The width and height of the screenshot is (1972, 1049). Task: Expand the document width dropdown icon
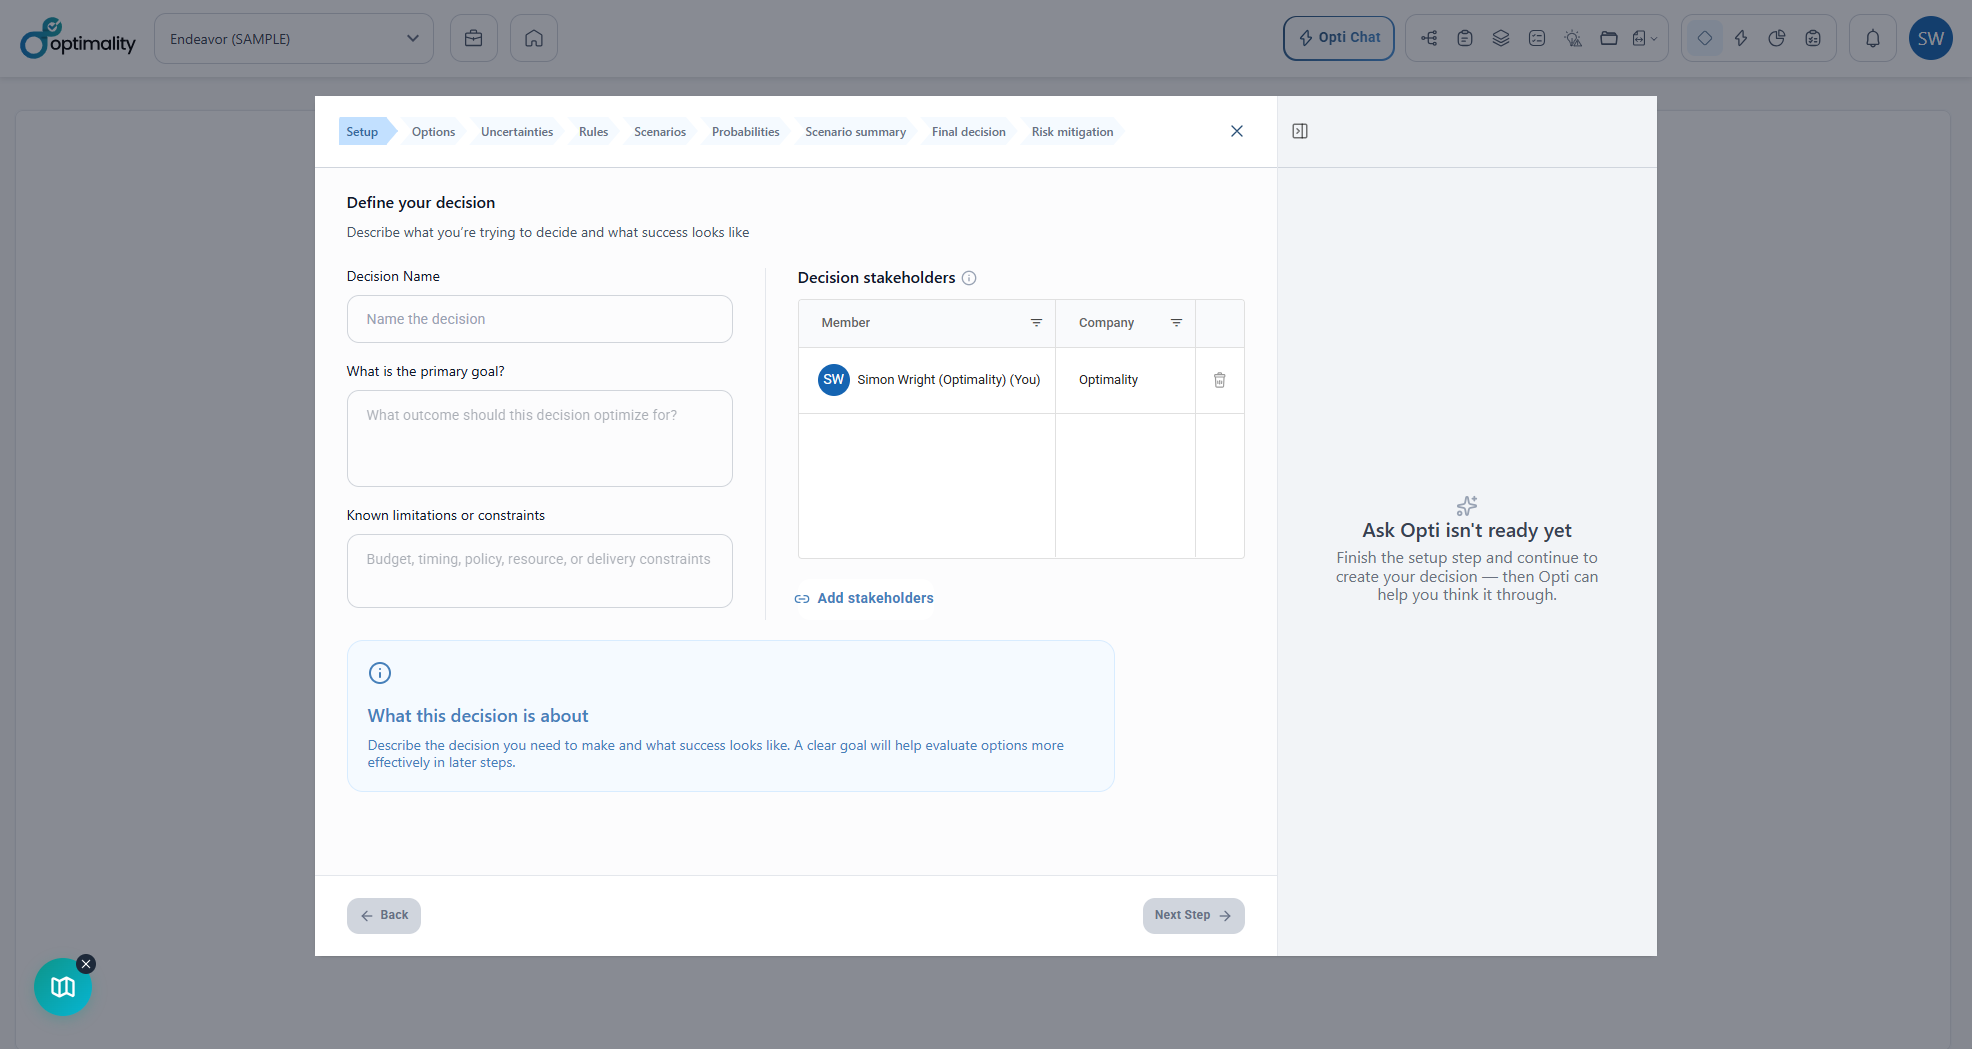[x=1645, y=38]
